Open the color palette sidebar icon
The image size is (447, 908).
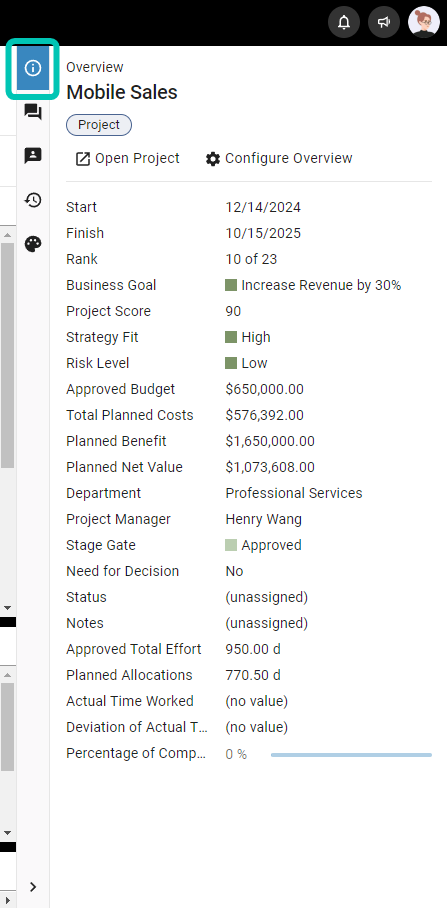pyautogui.click(x=33, y=244)
